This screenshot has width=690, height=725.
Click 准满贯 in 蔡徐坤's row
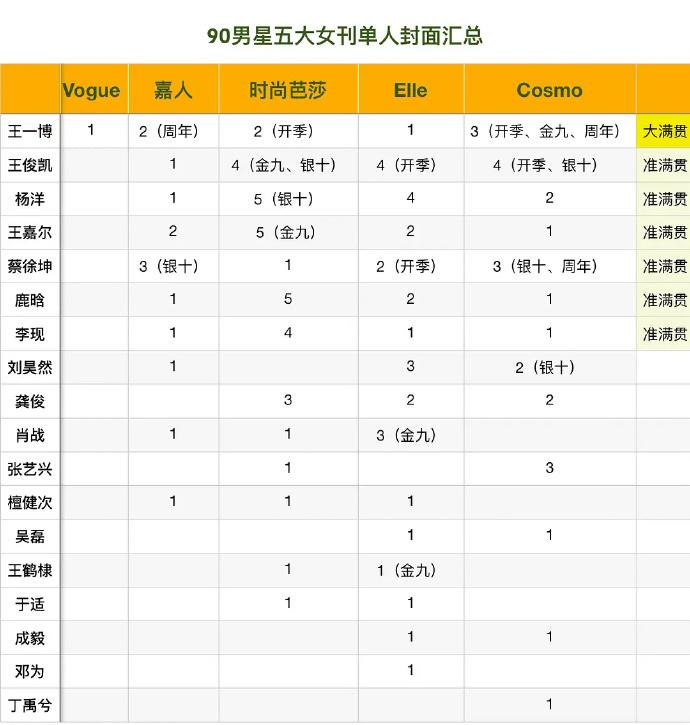(x=664, y=266)
